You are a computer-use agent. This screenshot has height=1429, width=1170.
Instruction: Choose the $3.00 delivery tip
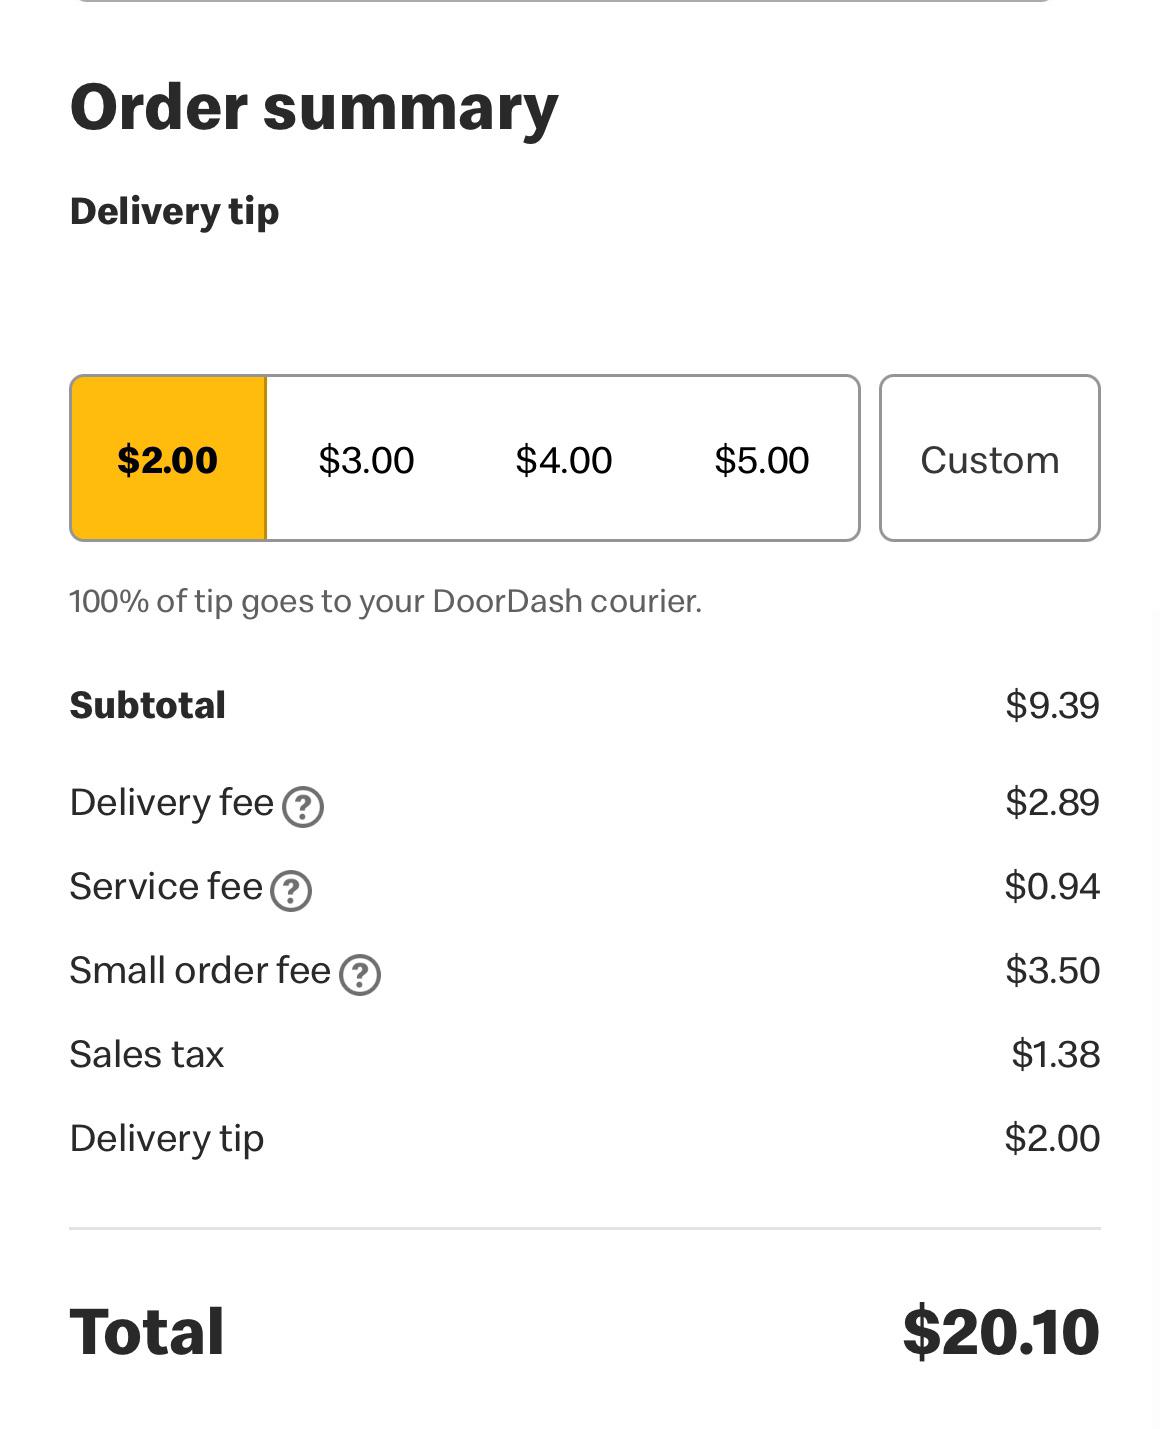(366, 459)
